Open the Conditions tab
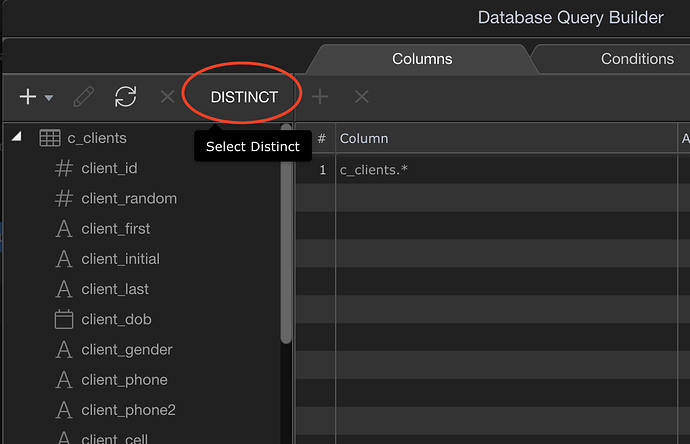690x444 pixels. point(637,59)
